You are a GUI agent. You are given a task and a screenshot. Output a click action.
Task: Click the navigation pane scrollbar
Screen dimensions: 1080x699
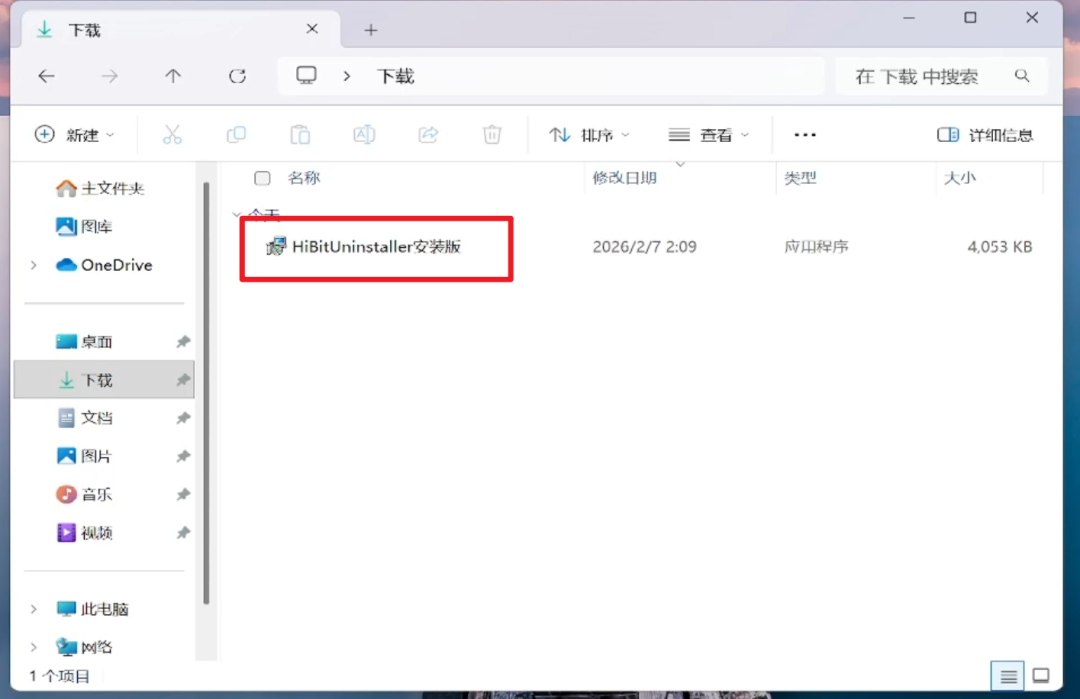tap(206, 393)
